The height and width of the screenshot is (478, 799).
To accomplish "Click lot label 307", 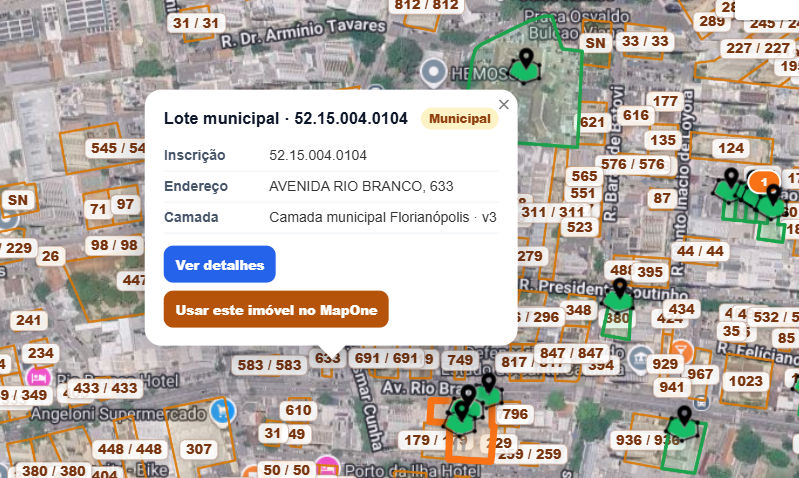I will [x=199, y=449].
